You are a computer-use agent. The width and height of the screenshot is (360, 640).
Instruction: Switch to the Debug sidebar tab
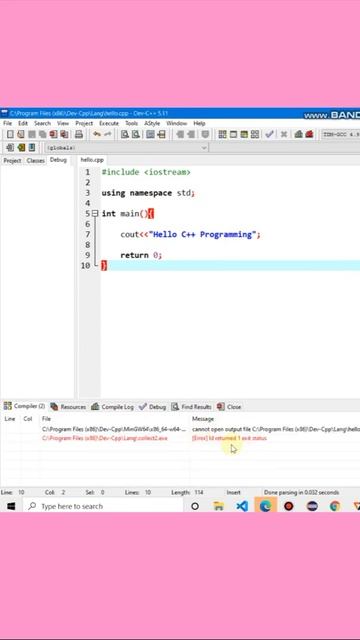tap(58, 160)
